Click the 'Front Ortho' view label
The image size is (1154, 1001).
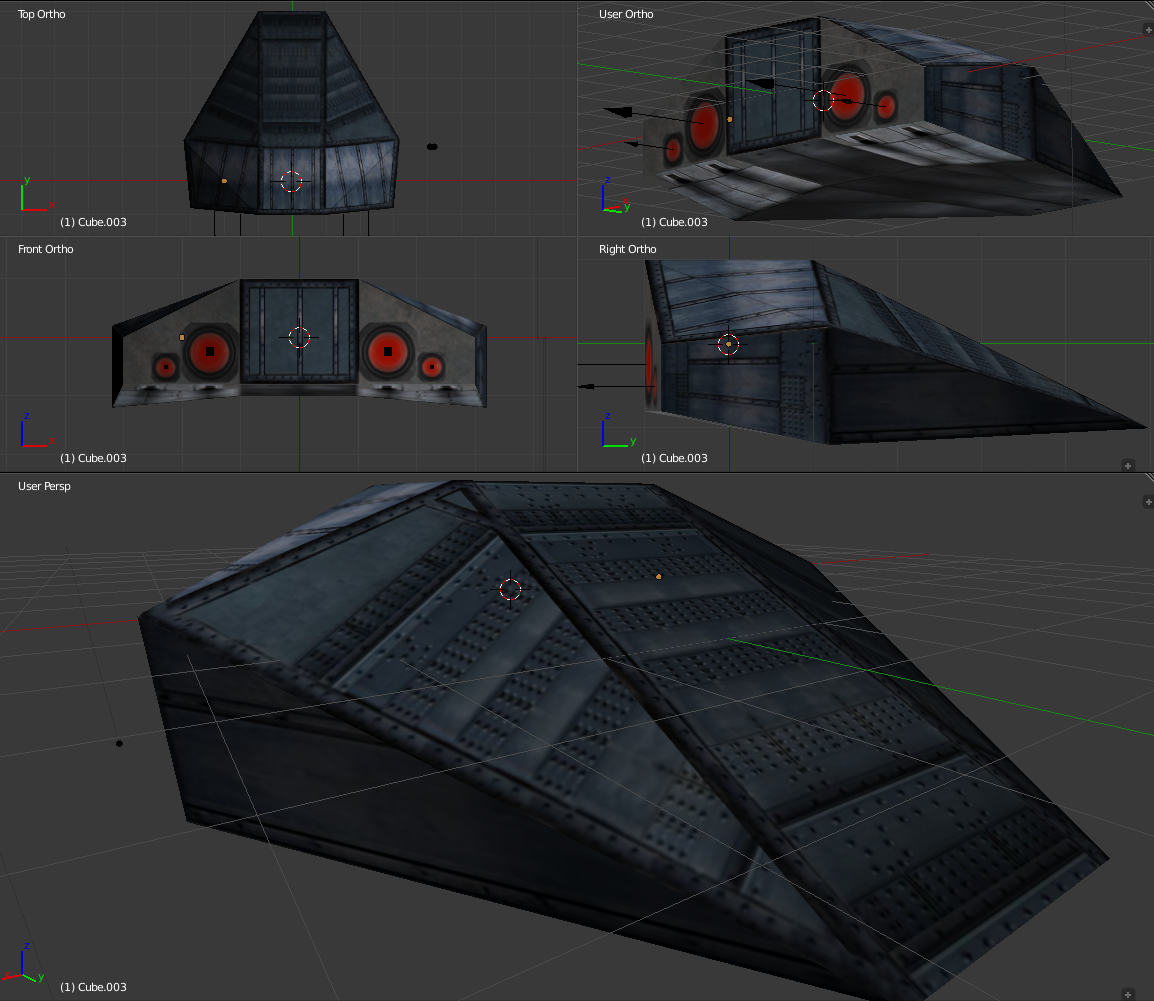pyautogui.click(x=46, y=249)
